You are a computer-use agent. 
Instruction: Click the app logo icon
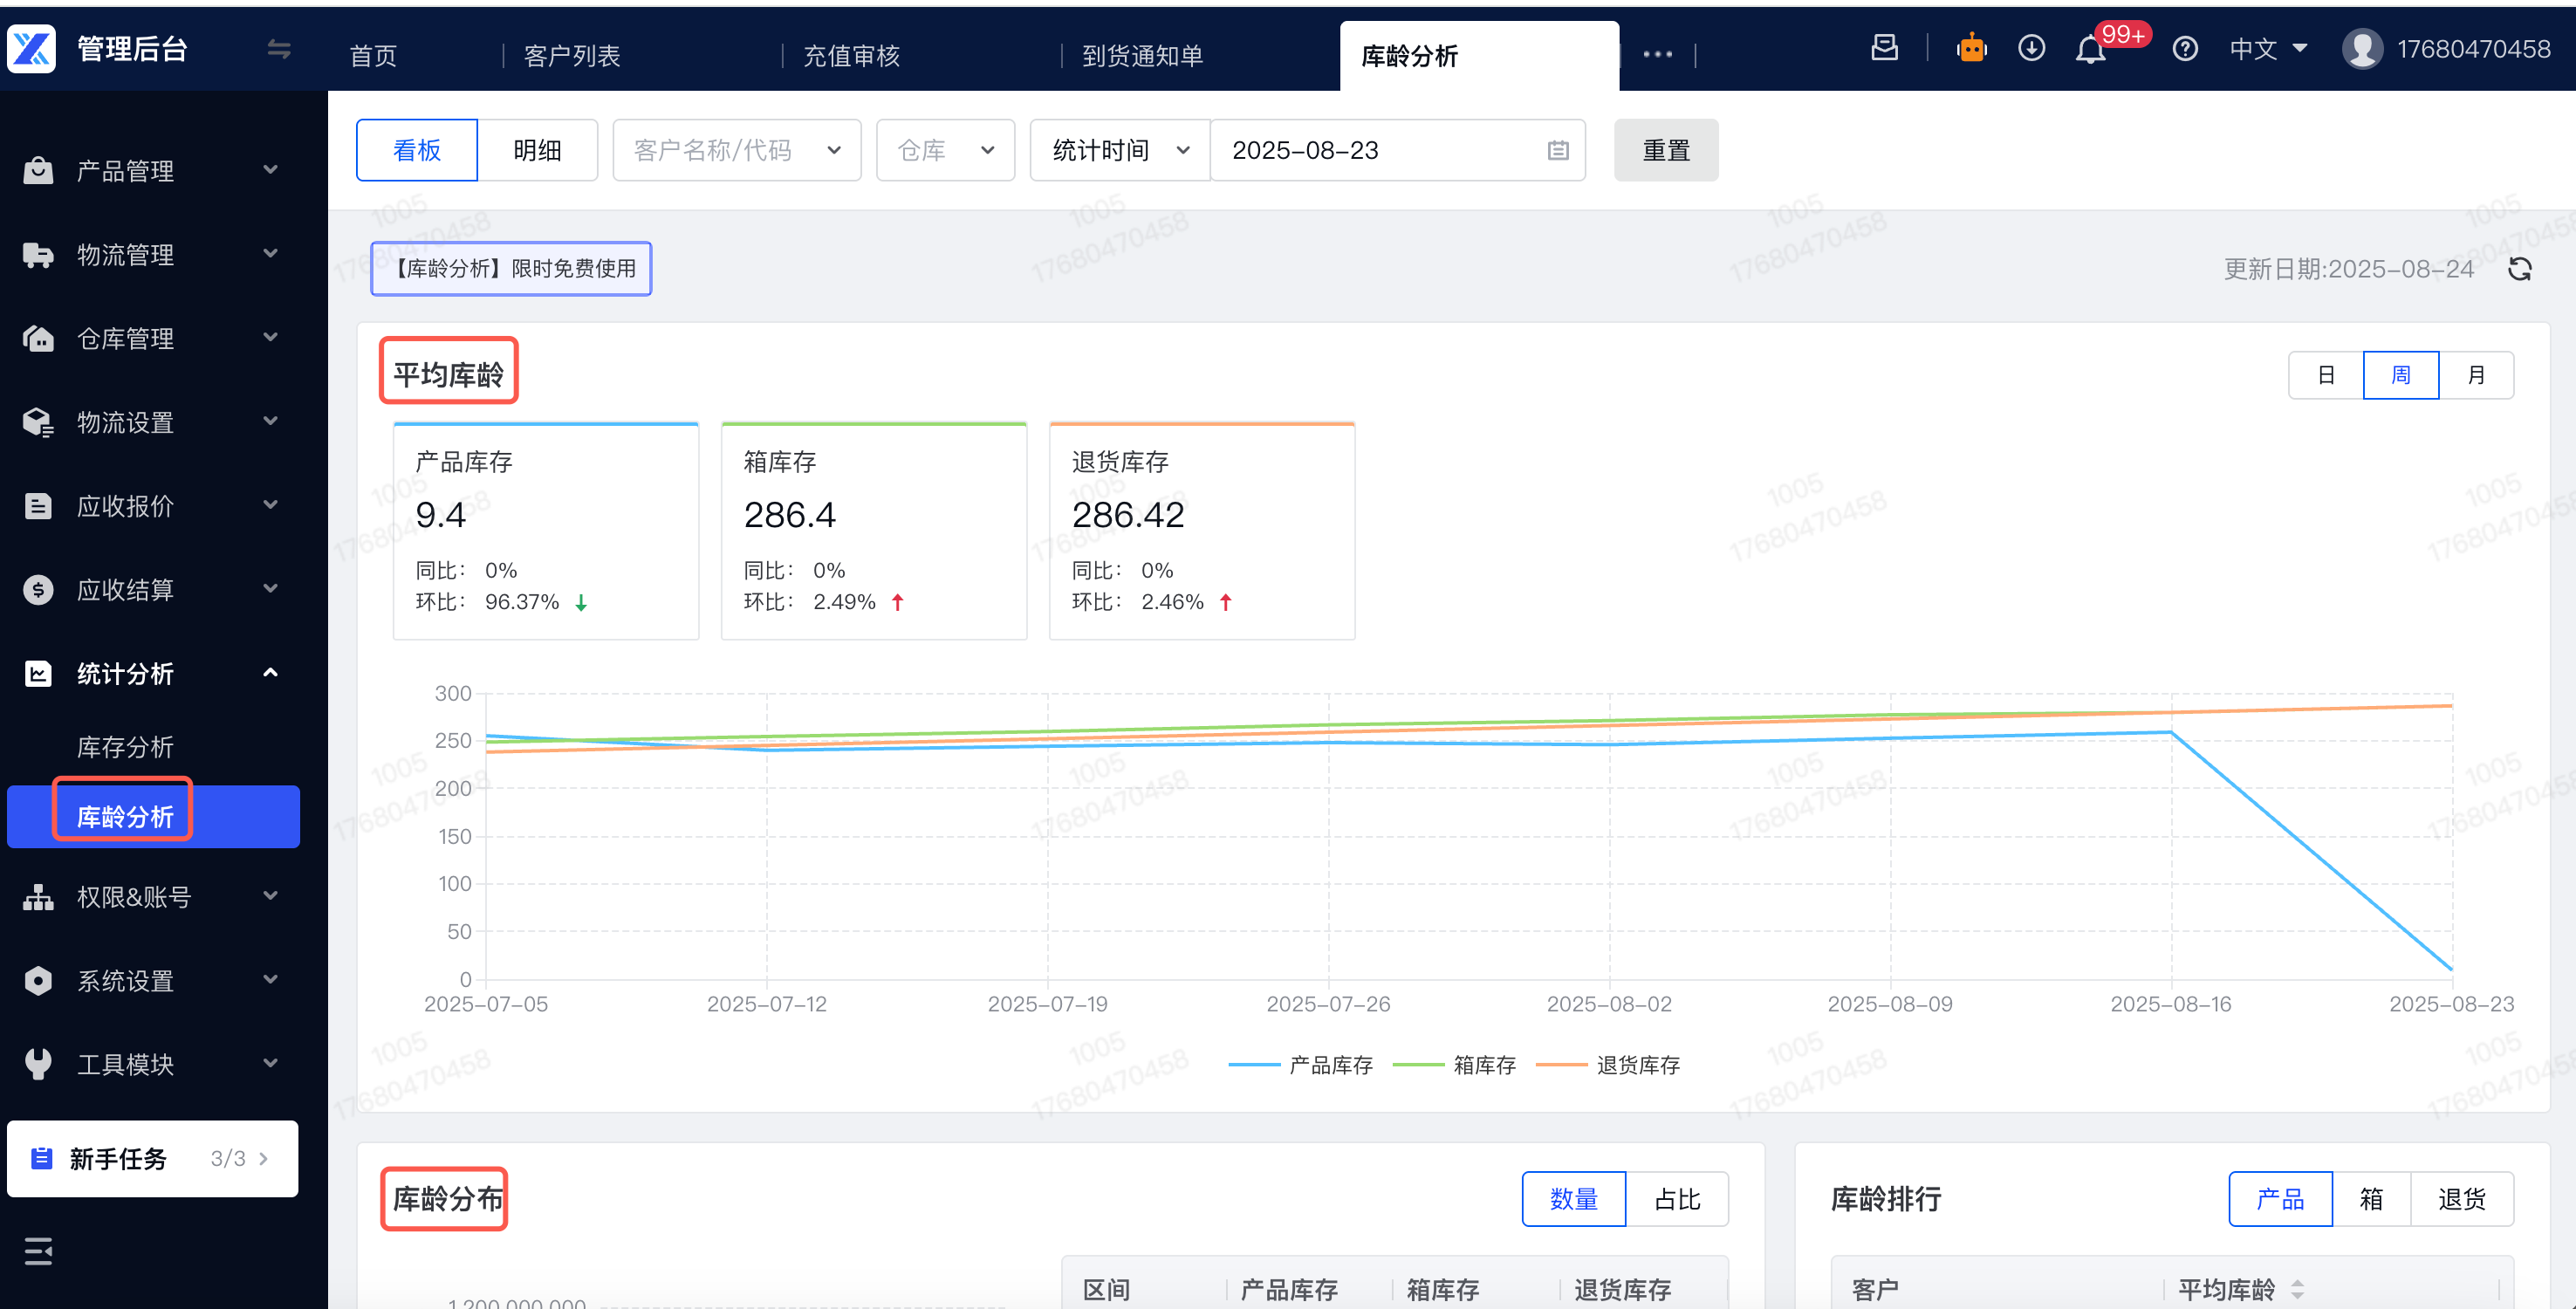[32, 49]
